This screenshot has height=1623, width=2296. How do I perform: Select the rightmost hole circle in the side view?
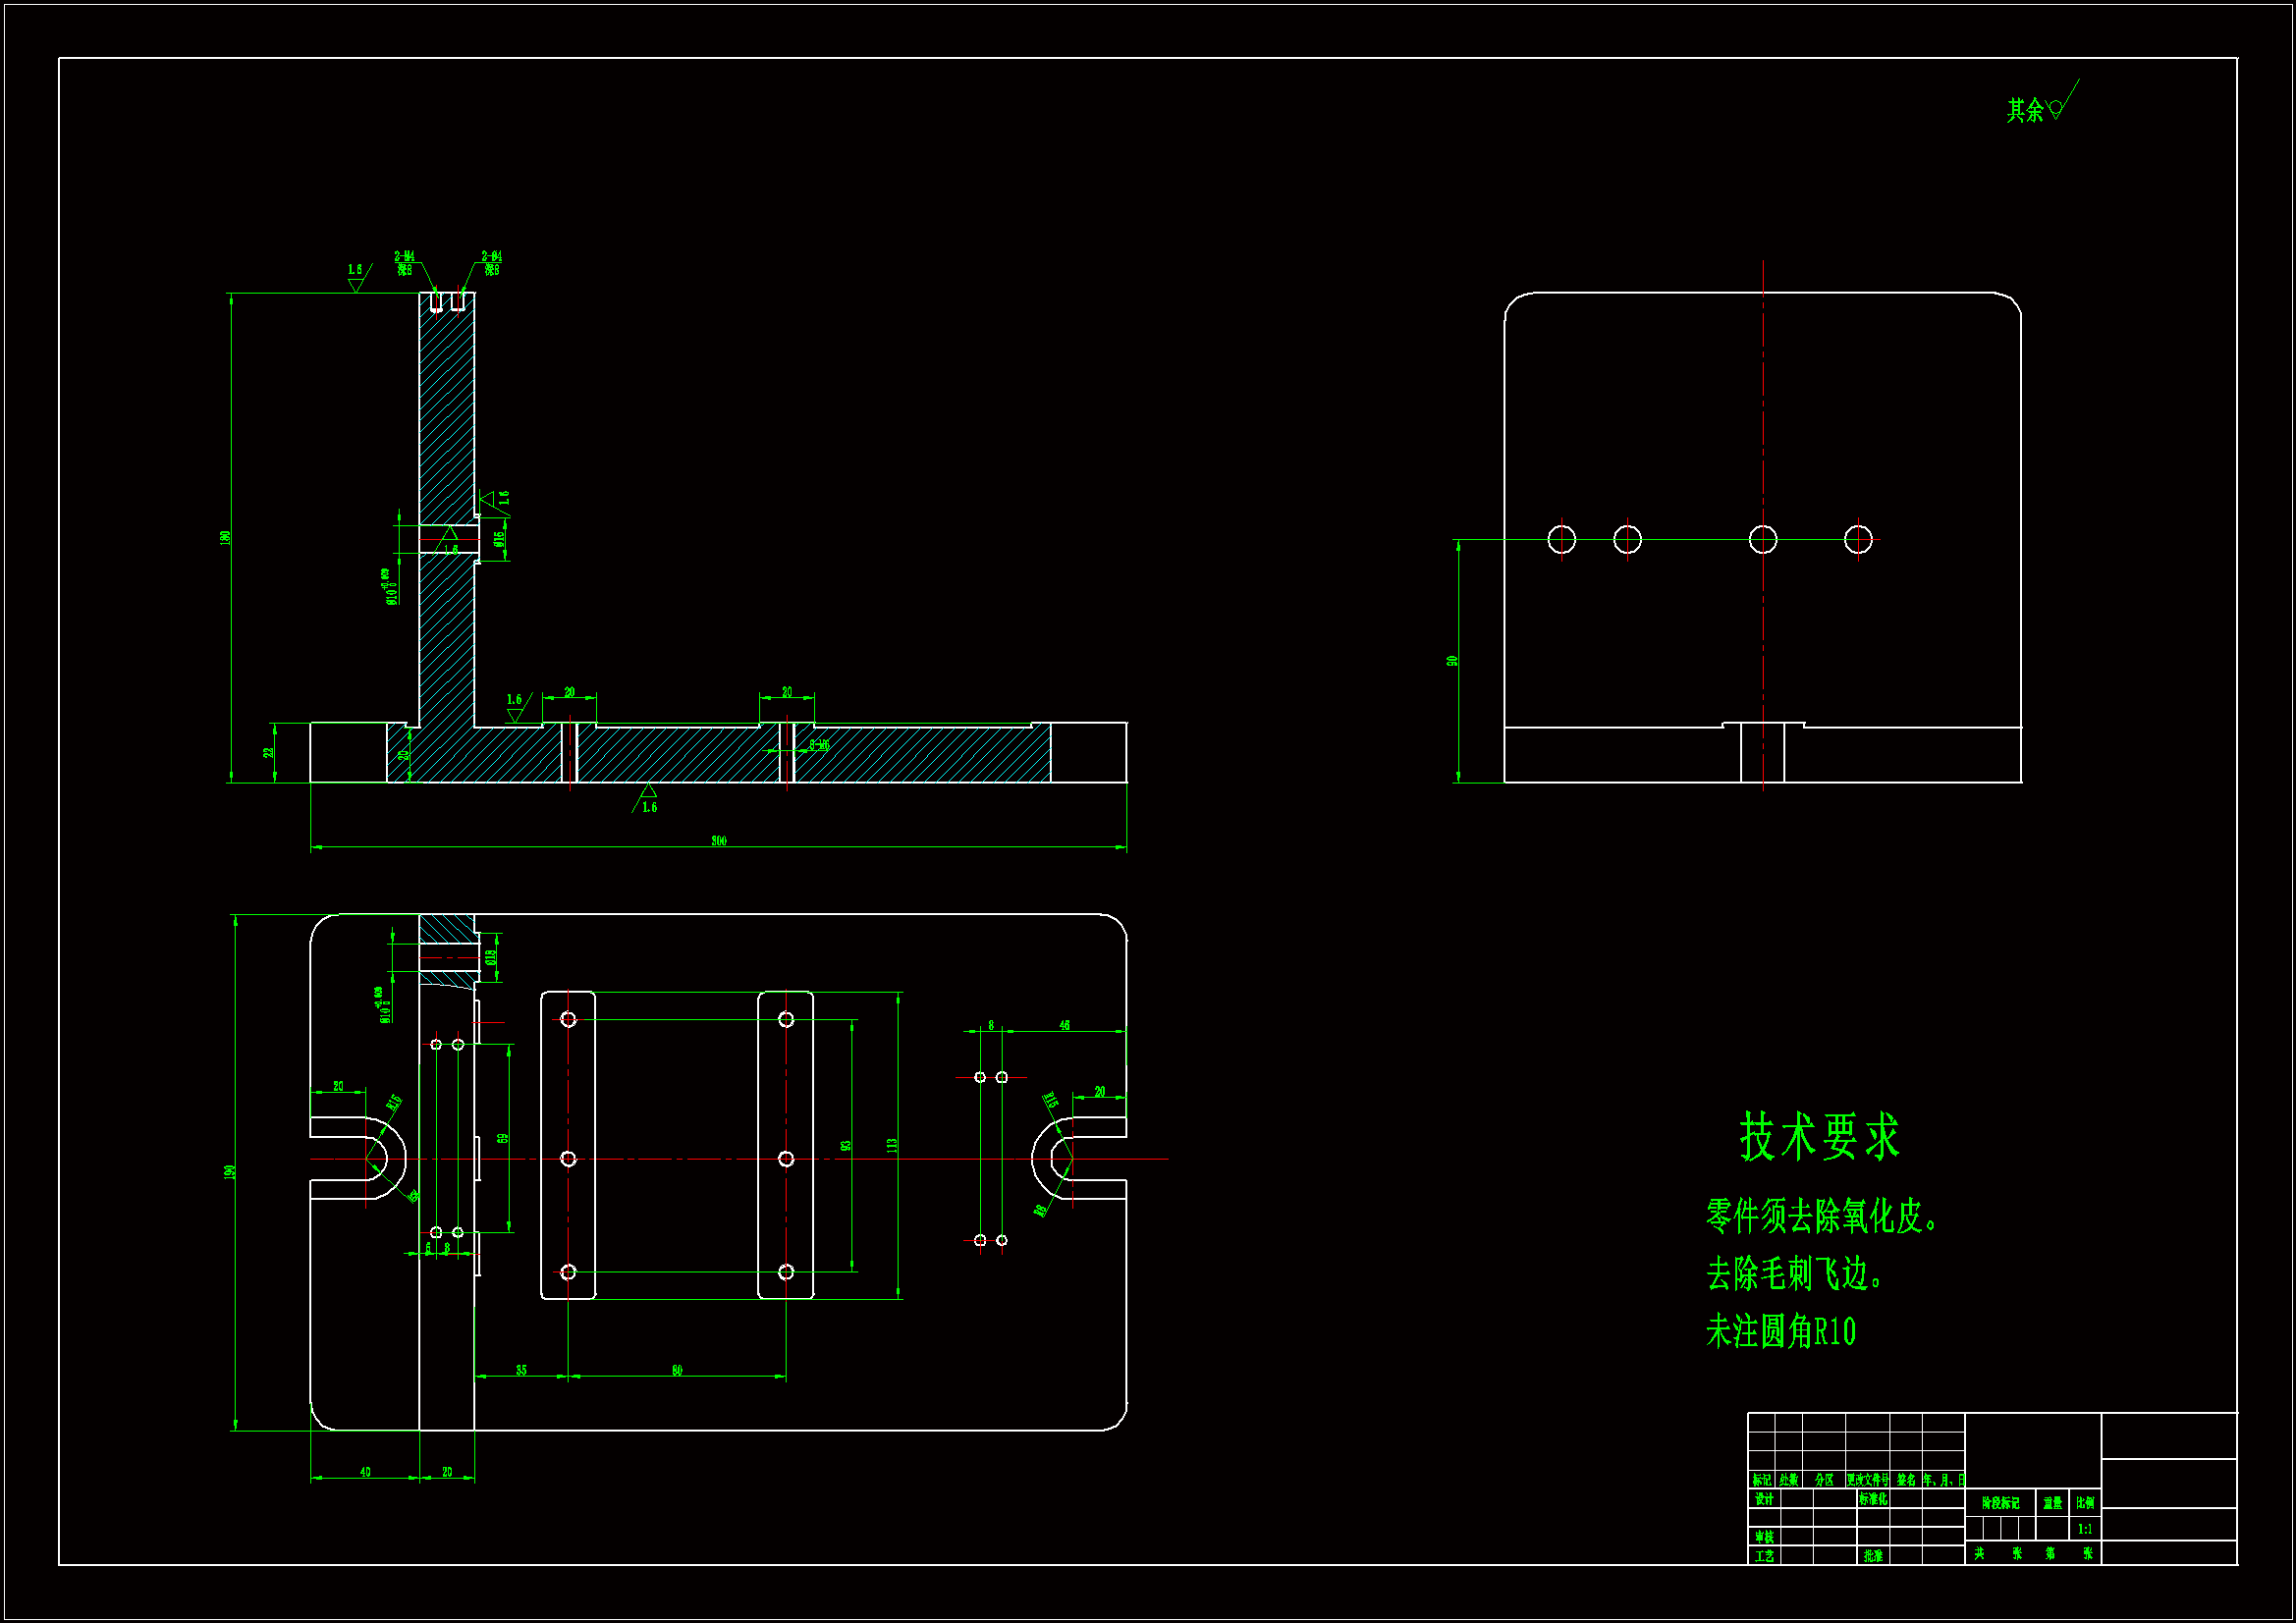pyautogui.click(x=1857, y=540)
